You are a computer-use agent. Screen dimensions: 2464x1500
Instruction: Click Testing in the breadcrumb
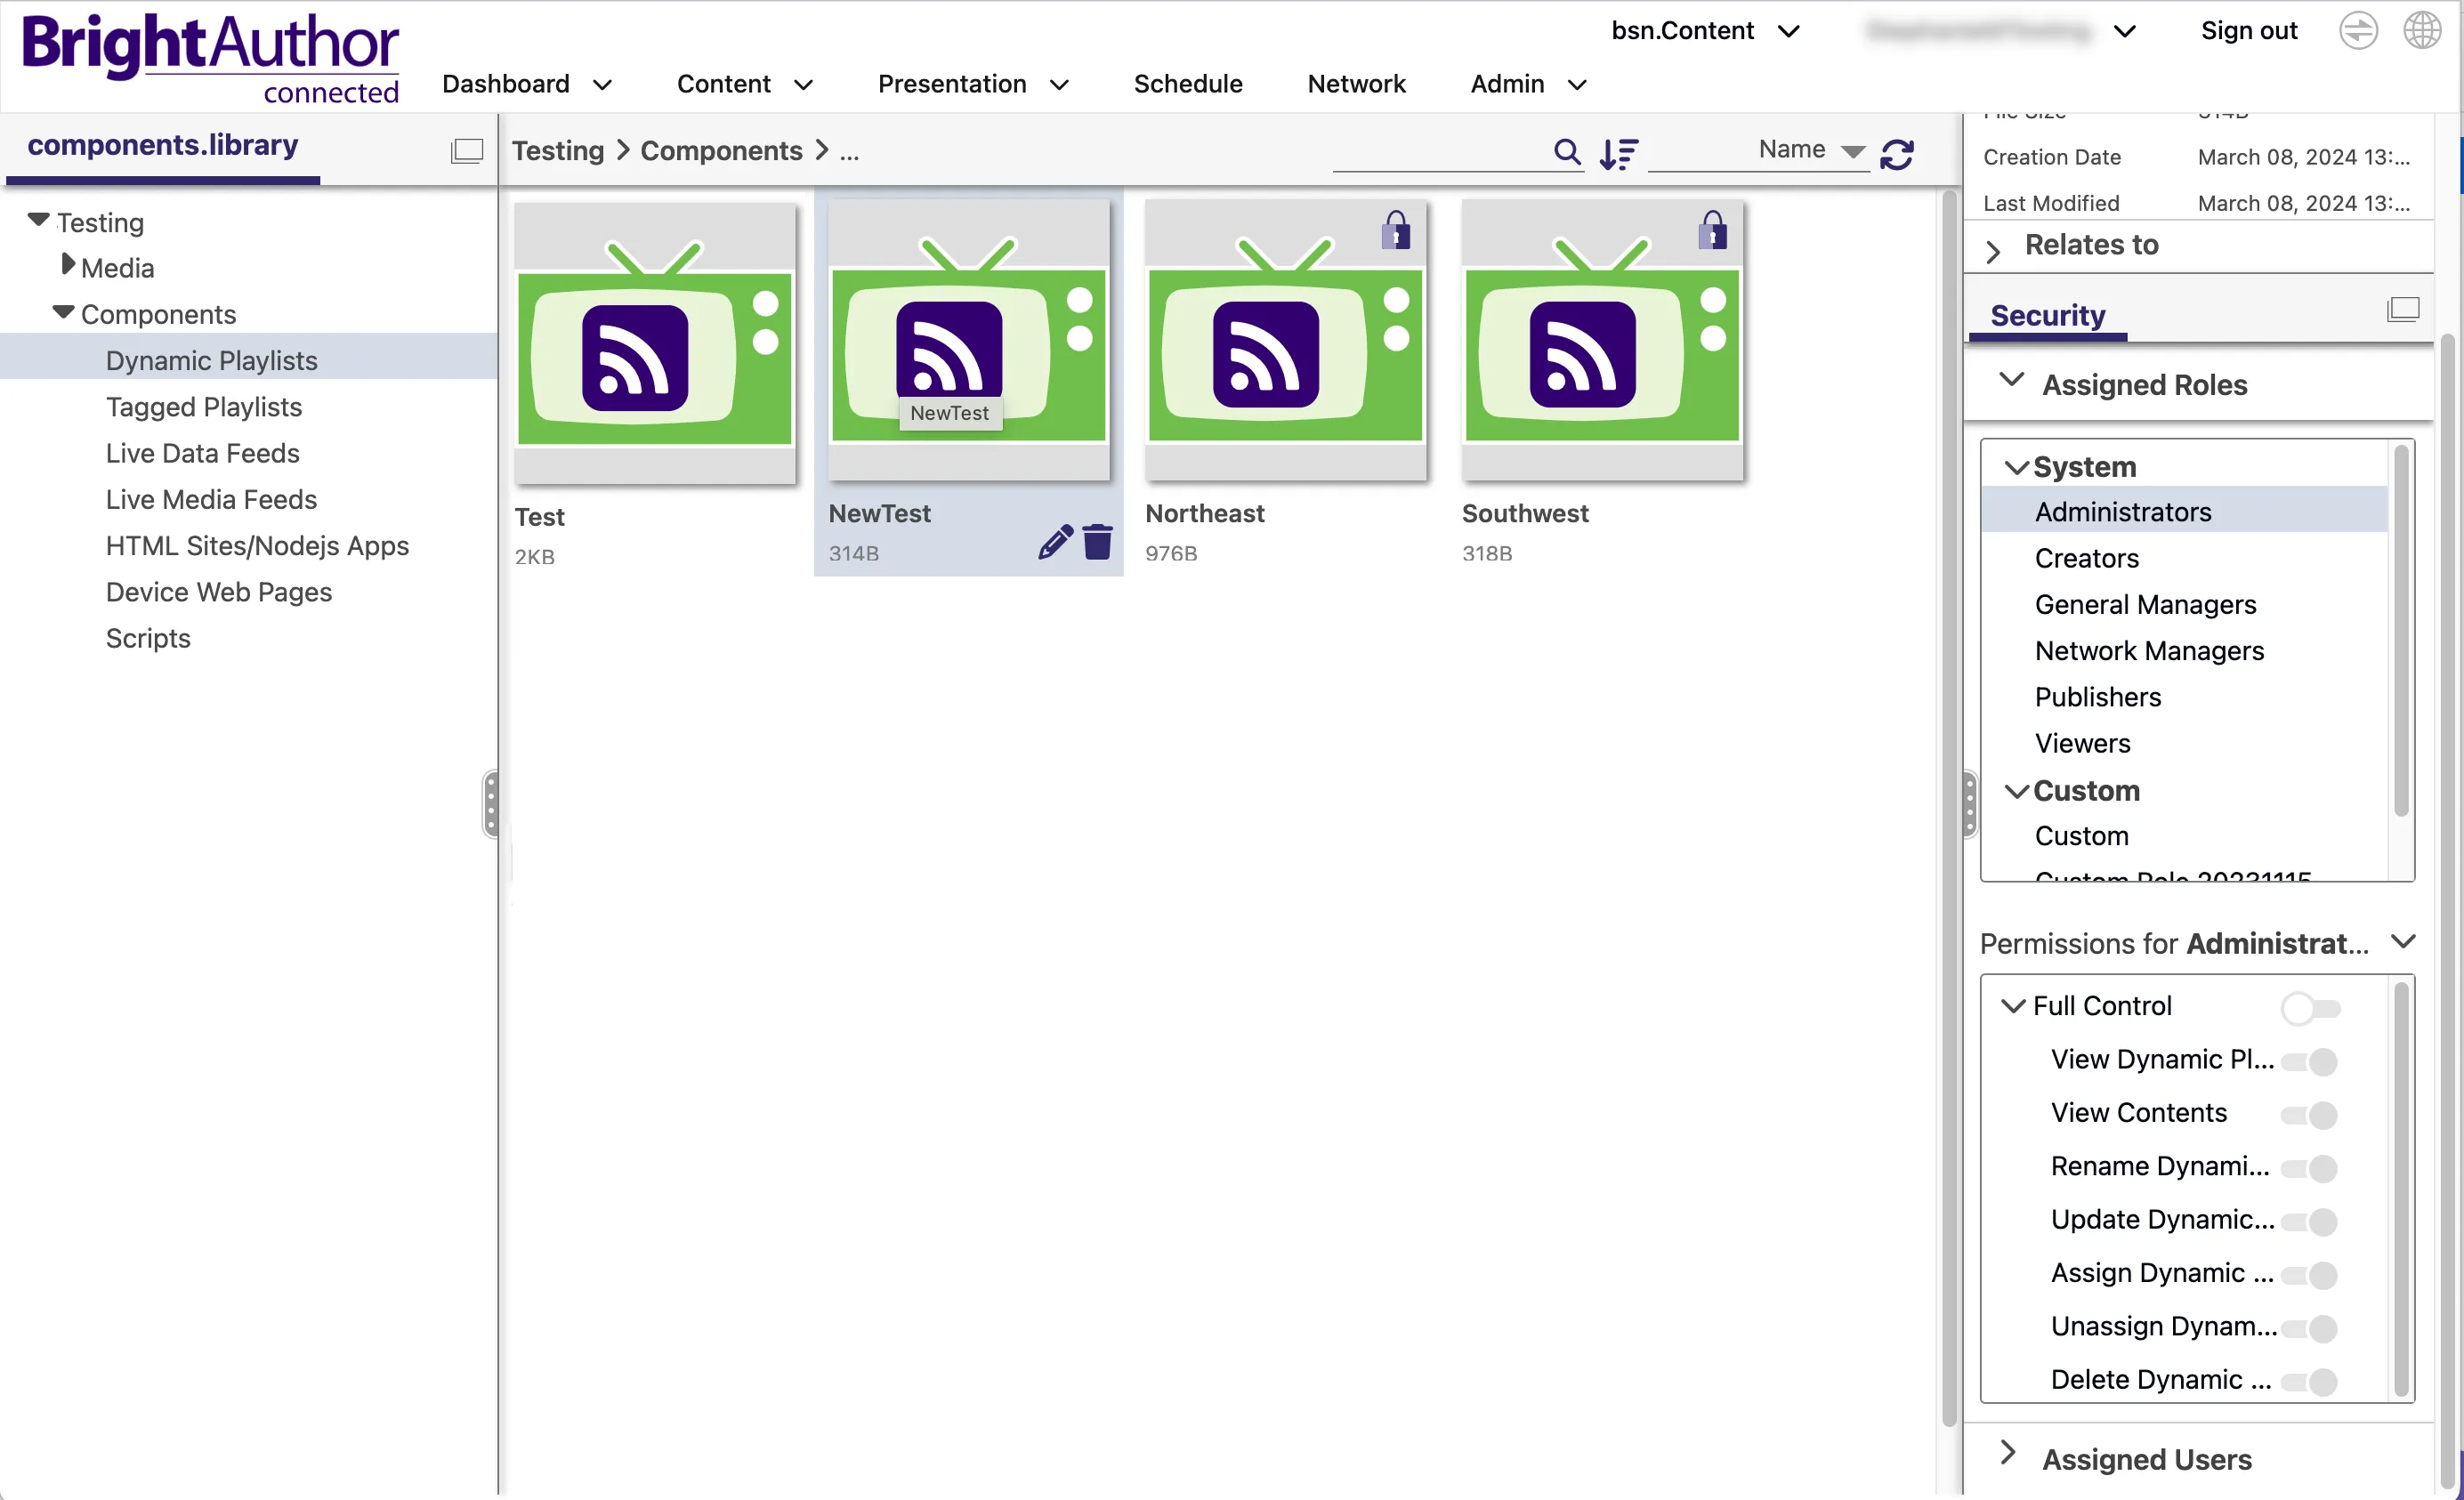coord(557,151)
